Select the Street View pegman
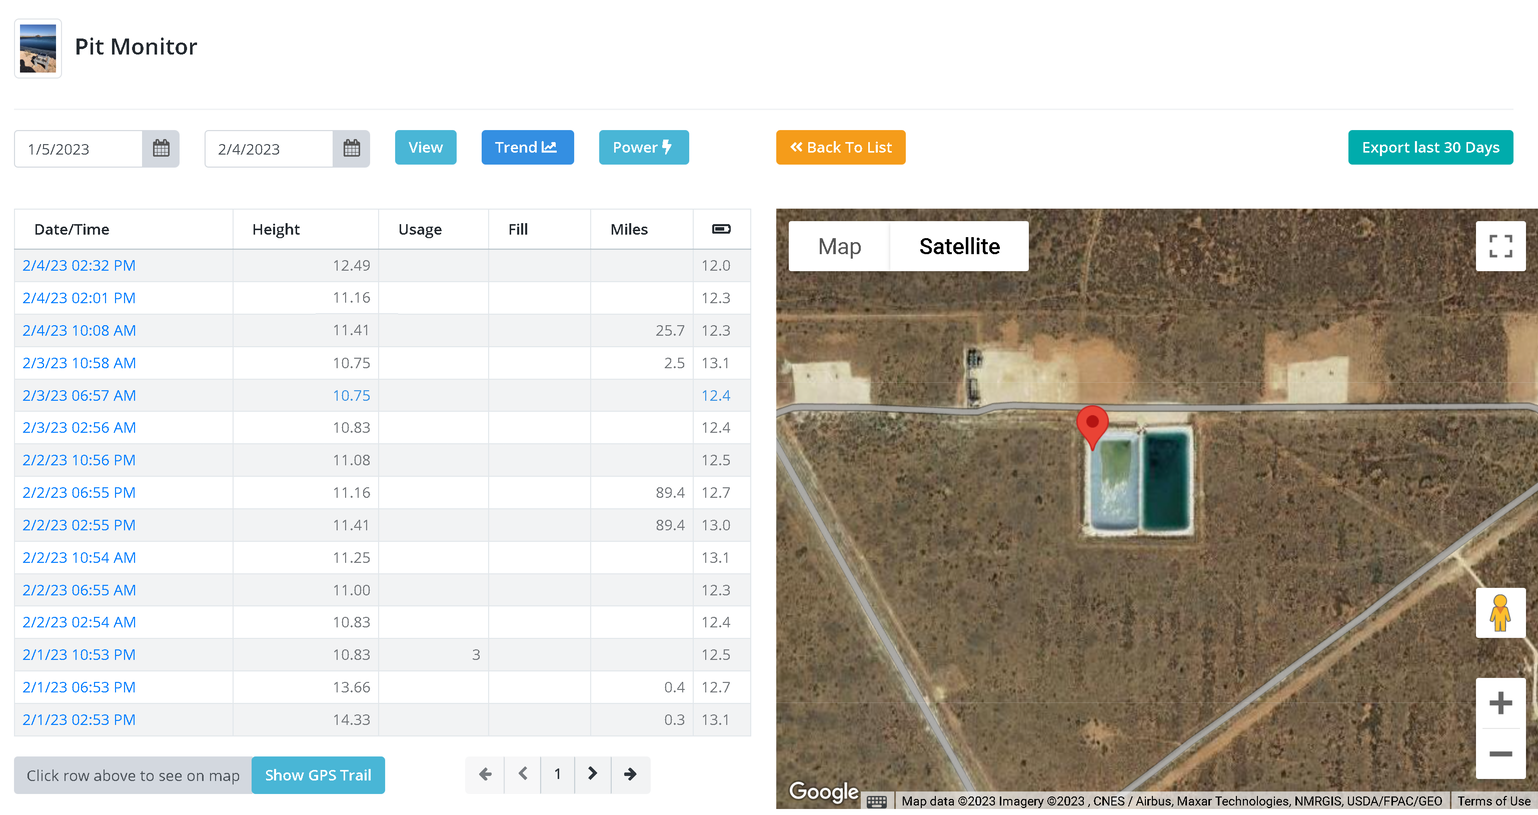 tap(1500, 613)
